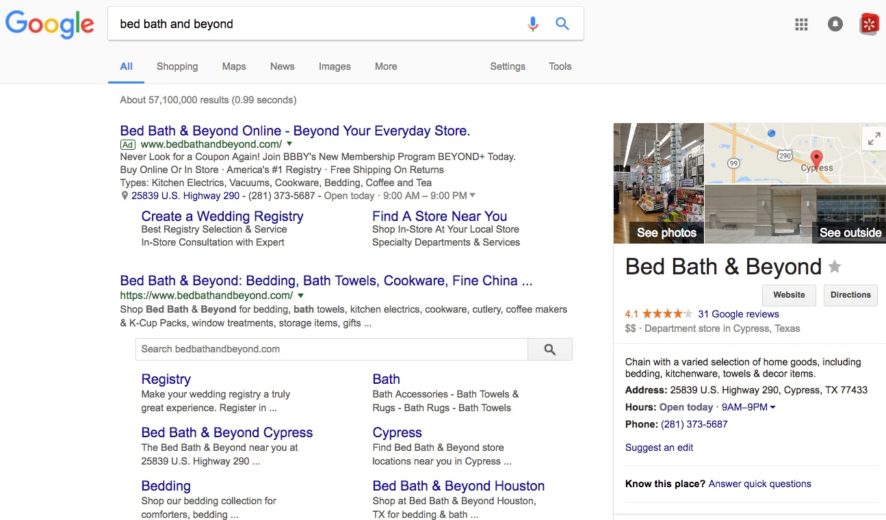Open the Bath sitelink
The image size is (886, 520).
pyautogui.click(x=386, y=379)
